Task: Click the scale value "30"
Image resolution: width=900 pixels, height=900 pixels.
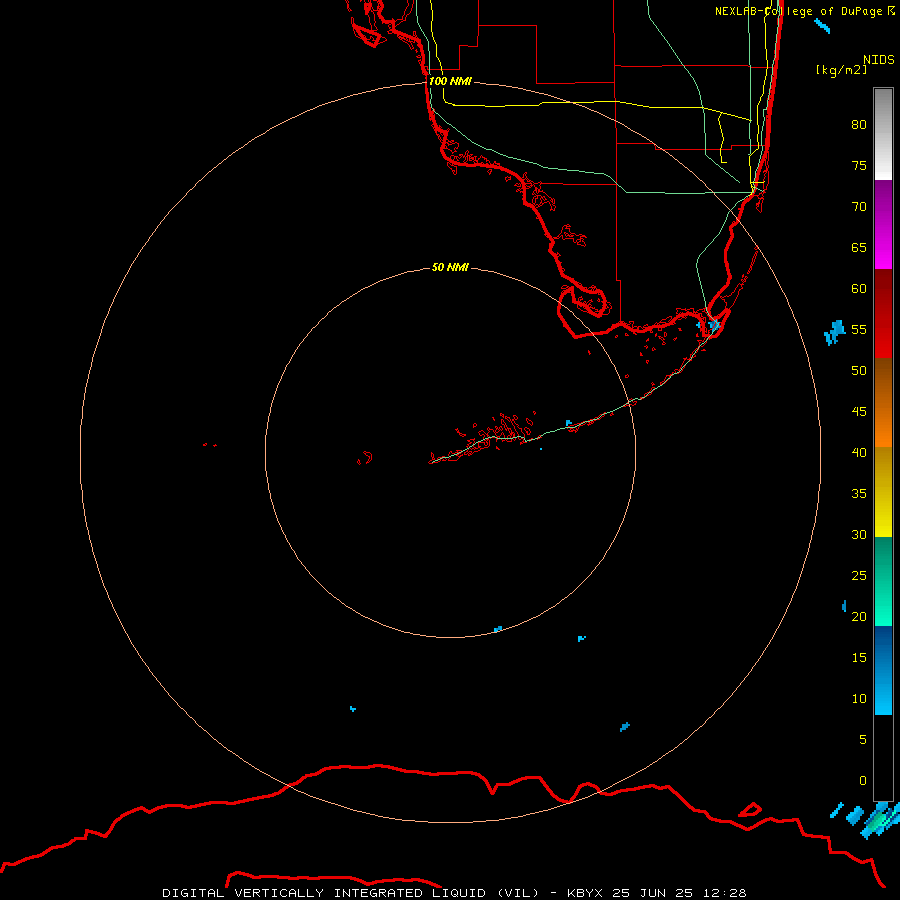Action: (859, 534)
